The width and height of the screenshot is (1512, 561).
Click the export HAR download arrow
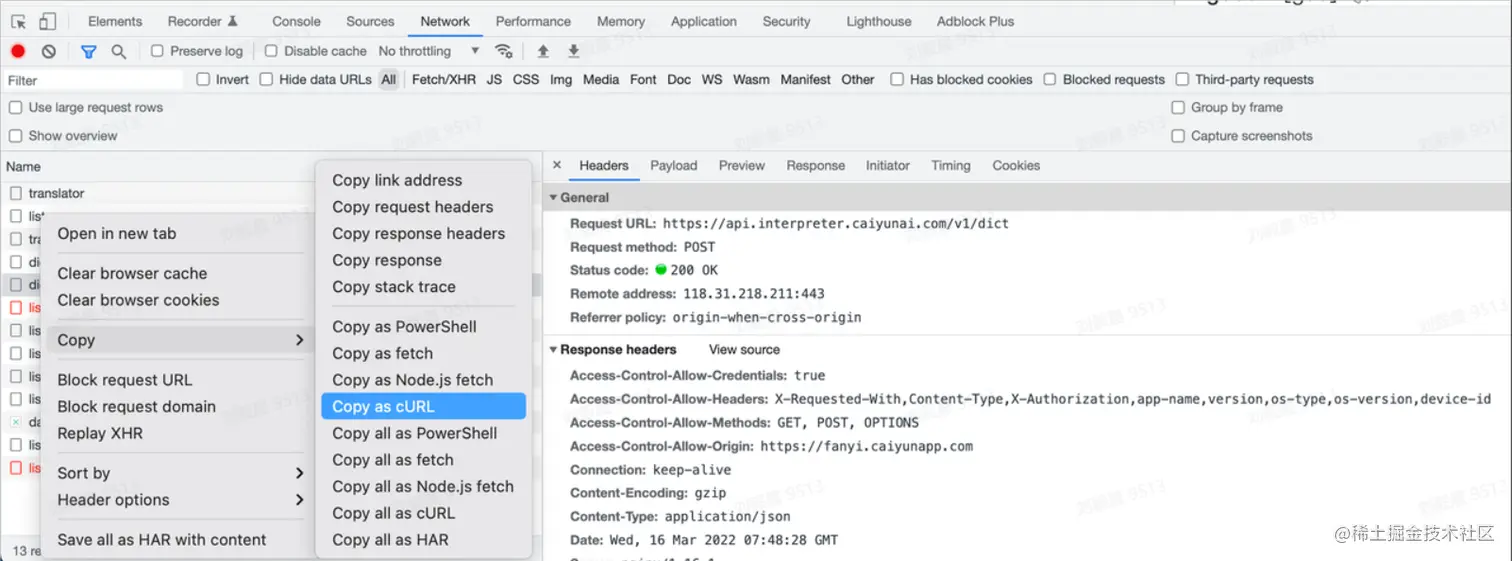pos(573,51)
